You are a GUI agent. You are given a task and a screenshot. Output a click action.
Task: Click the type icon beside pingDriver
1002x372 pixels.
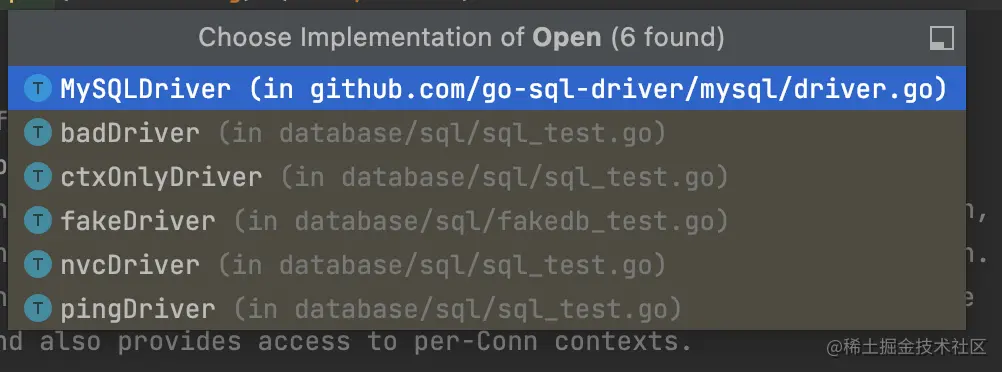[38, 309]
